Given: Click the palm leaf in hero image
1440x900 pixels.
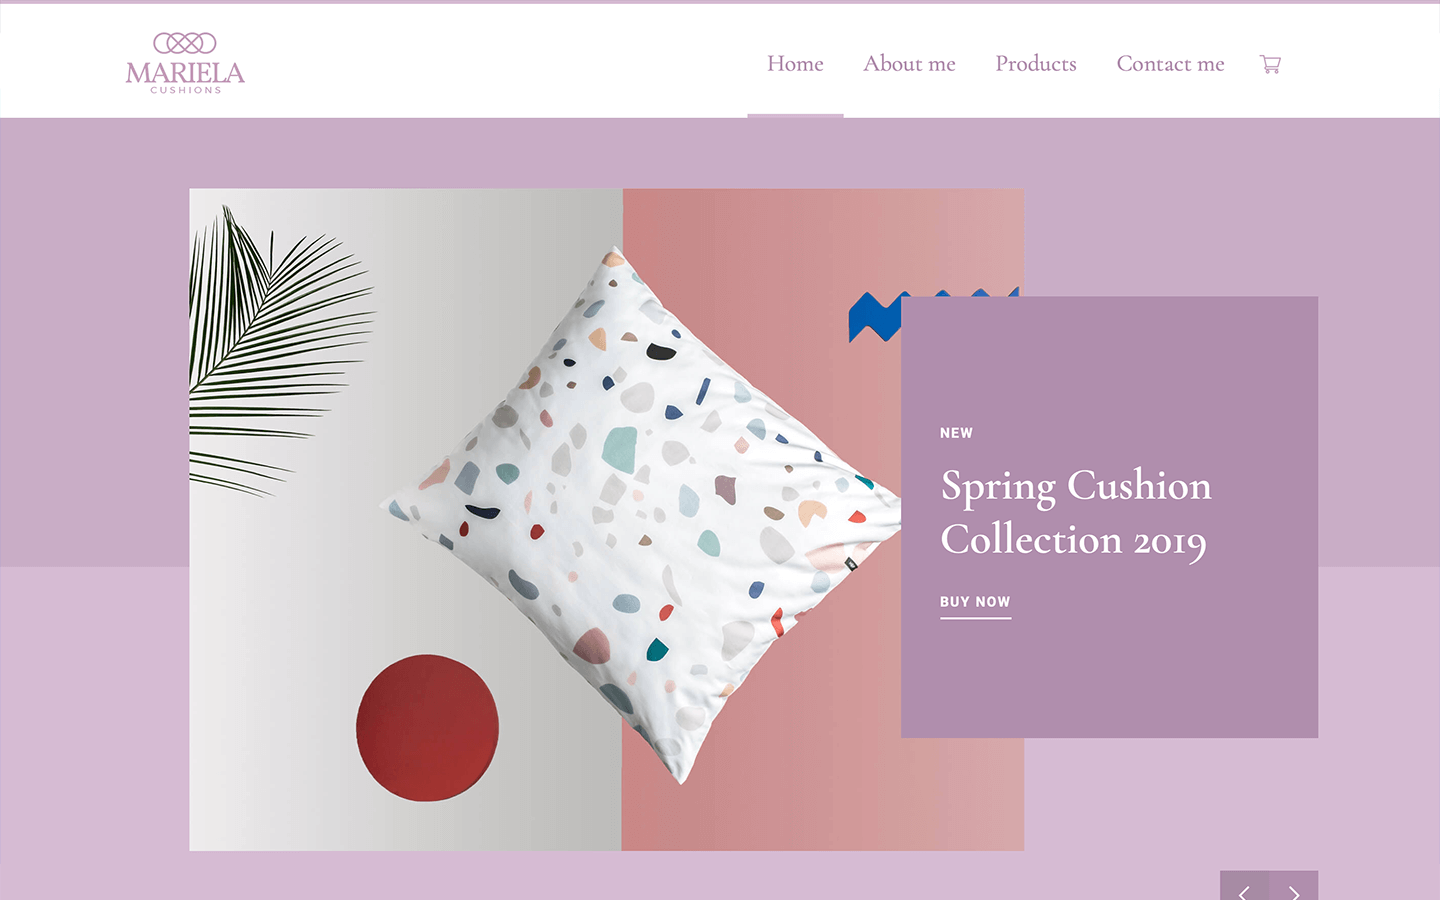Looking at the screenshot, I should coord(275,350).
